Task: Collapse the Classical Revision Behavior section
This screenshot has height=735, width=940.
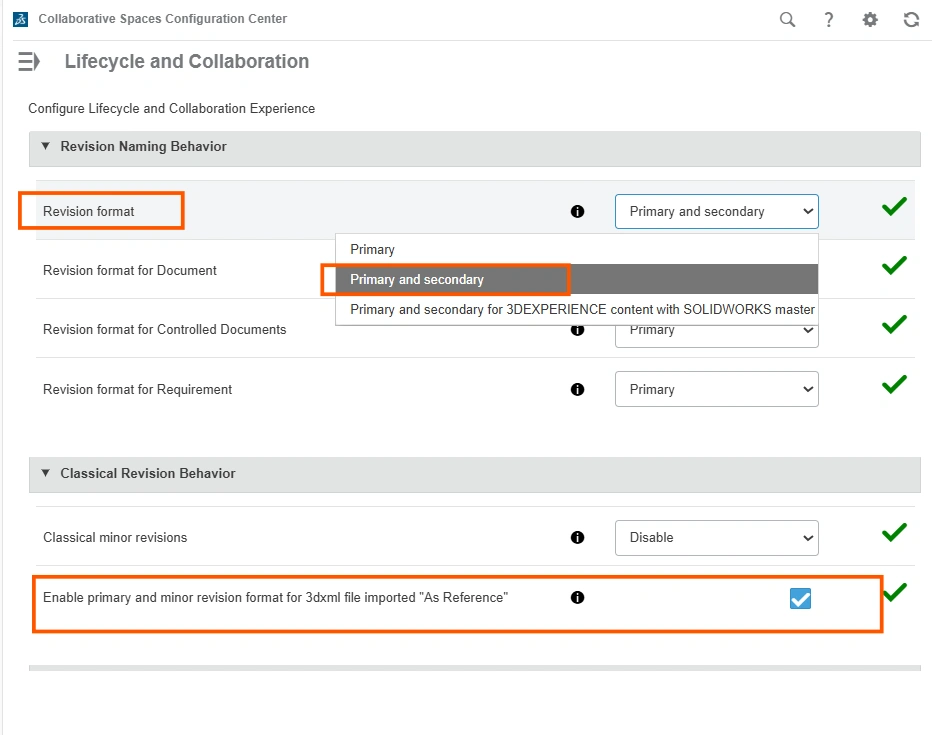Action: [x=45, y=473]
